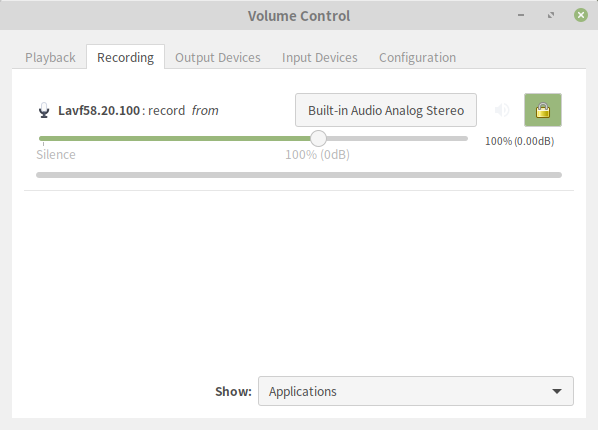Click the input level meter bar

299,175
